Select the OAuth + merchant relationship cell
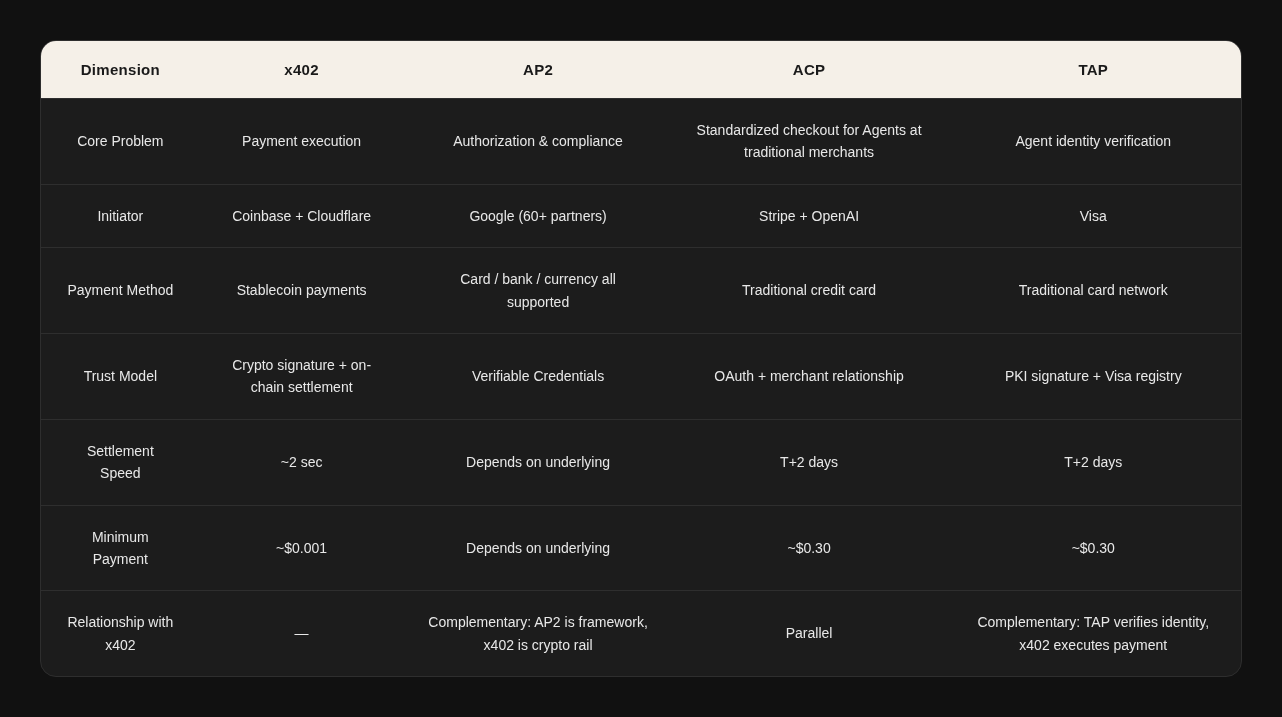The width and height of the screenshot is (1282, 717). 809,376
